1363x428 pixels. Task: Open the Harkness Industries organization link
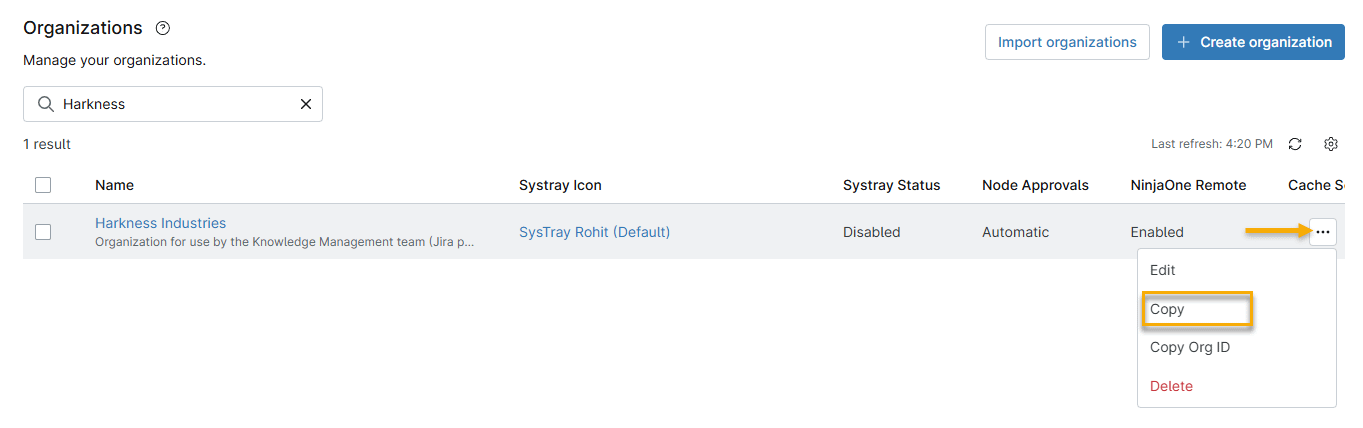coord(160,223)
